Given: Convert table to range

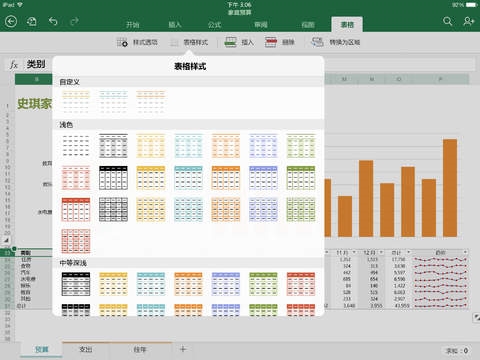Looking at the screenshot, I should coord(336,42).
